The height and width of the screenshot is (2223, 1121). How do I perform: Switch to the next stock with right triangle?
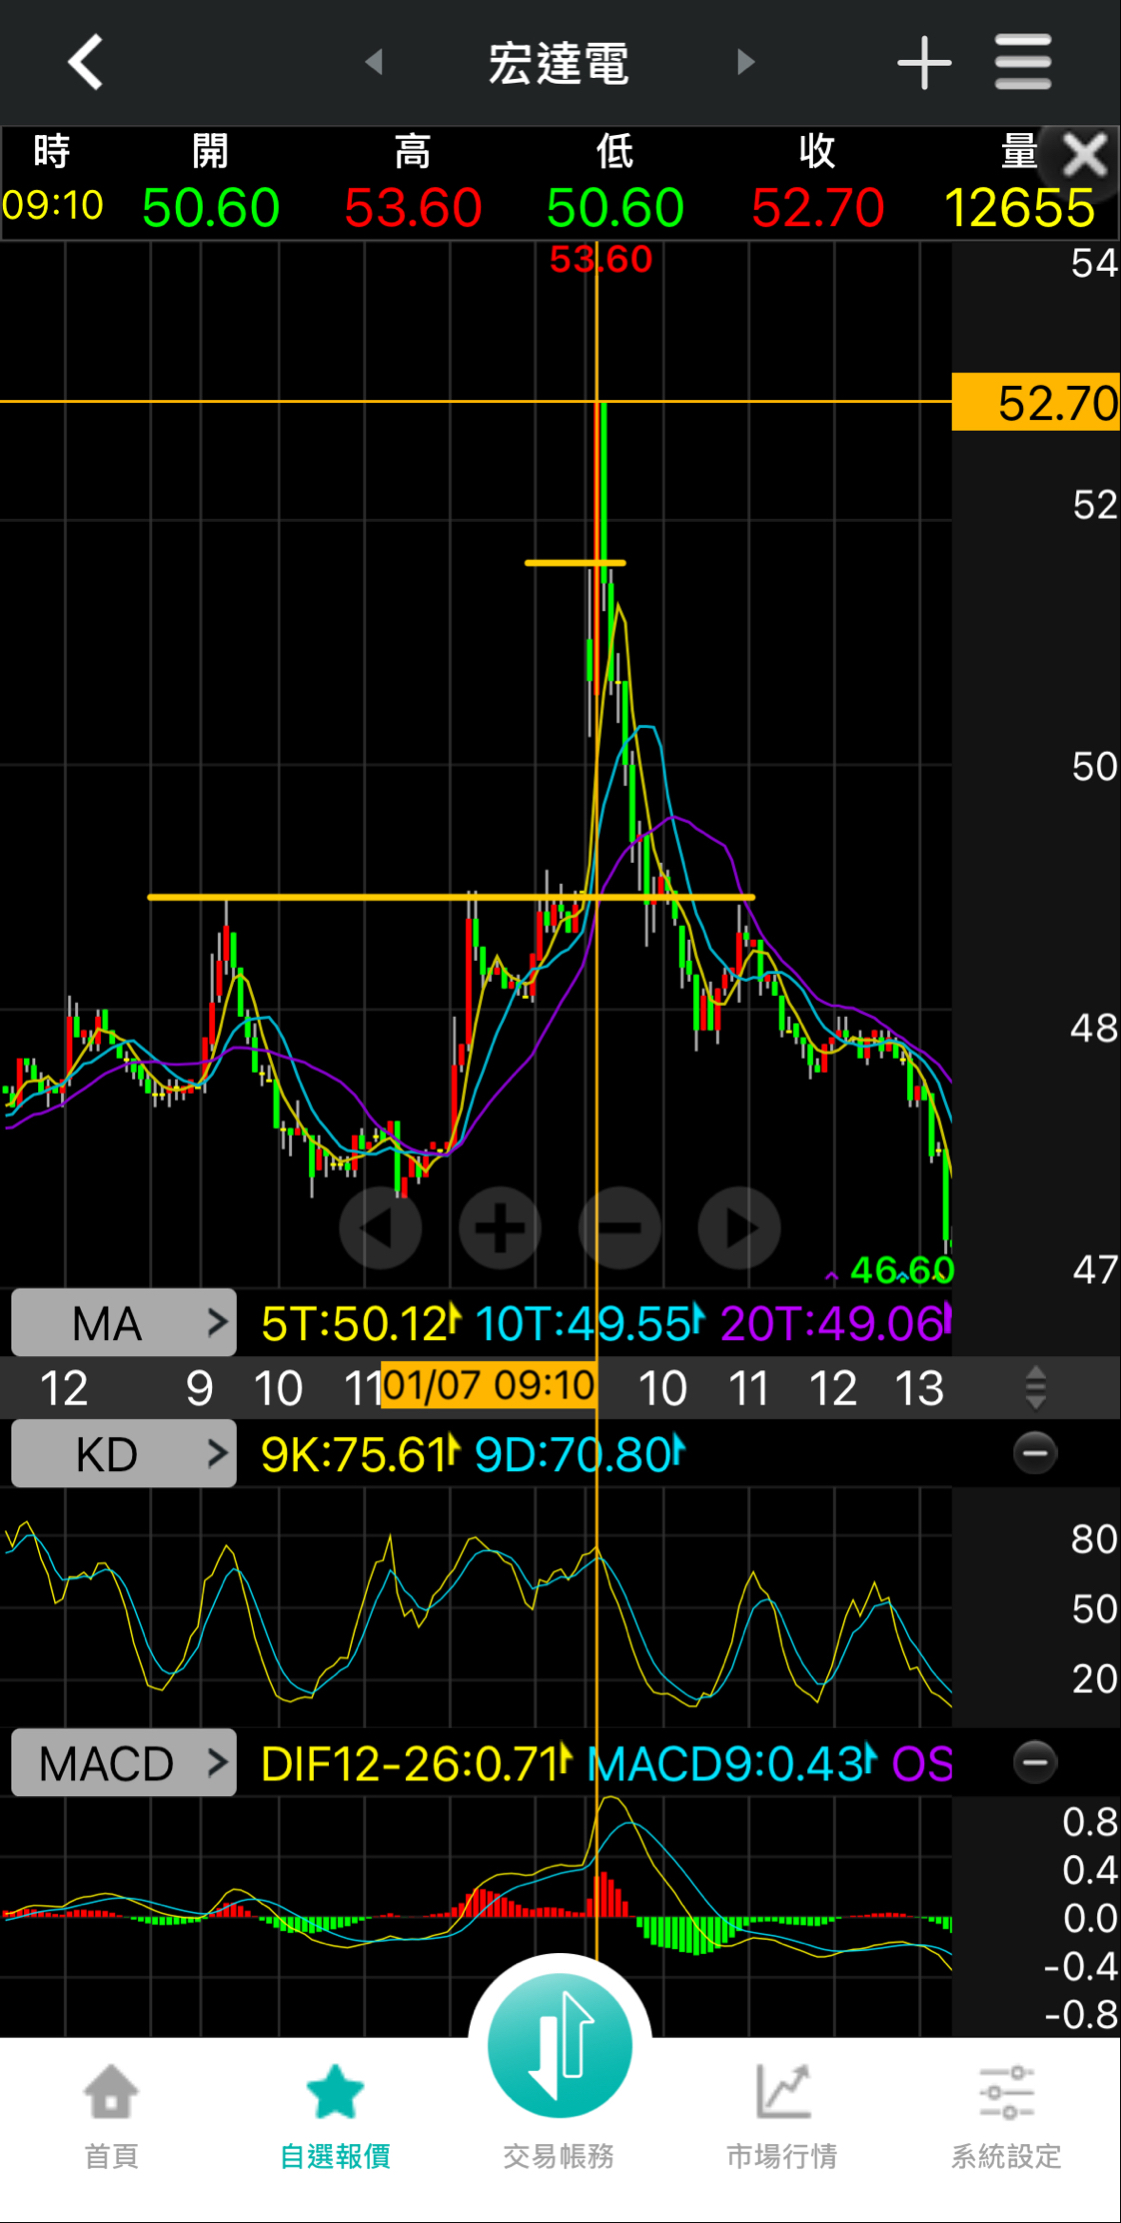(745, 62)
